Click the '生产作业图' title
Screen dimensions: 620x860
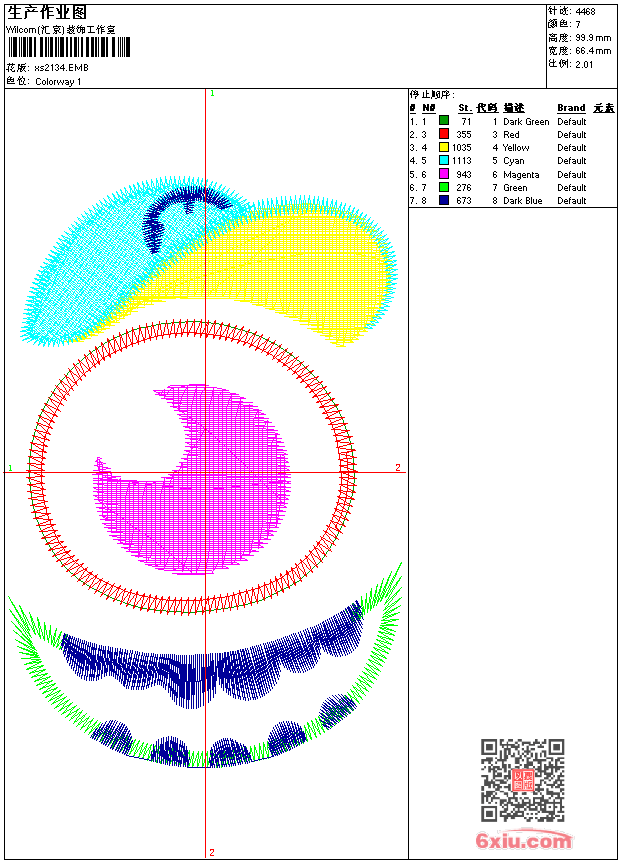pos(46,12)
